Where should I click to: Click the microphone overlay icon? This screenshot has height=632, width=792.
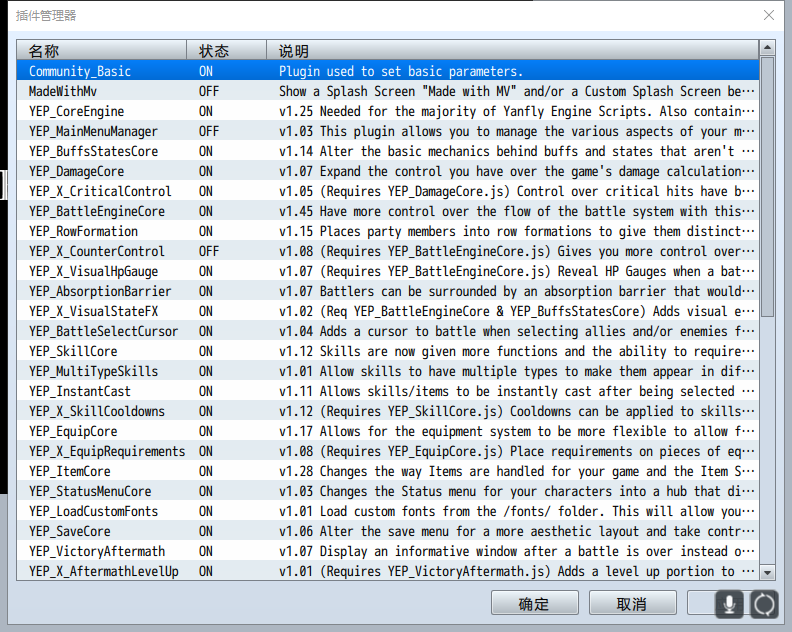click(729, 604)
